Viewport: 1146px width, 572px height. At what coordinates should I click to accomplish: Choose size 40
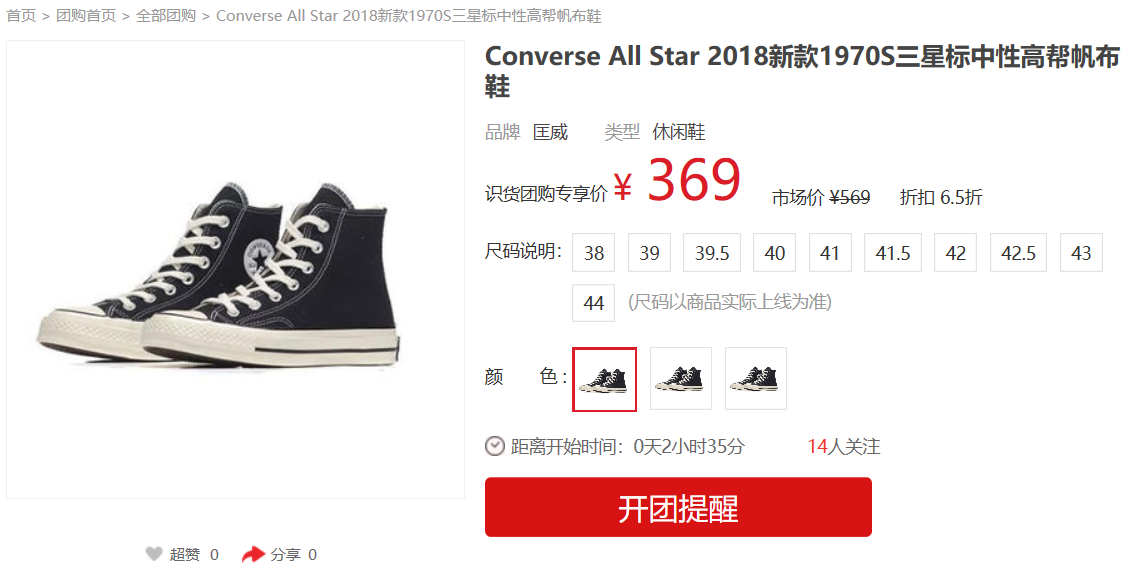774,253
